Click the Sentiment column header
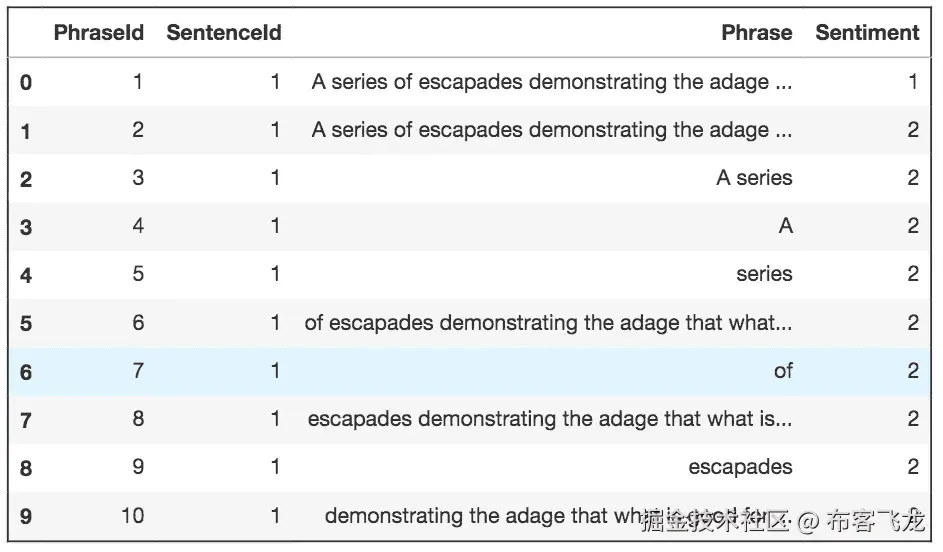This screenshot has height=552, width=943. point(867,33)
